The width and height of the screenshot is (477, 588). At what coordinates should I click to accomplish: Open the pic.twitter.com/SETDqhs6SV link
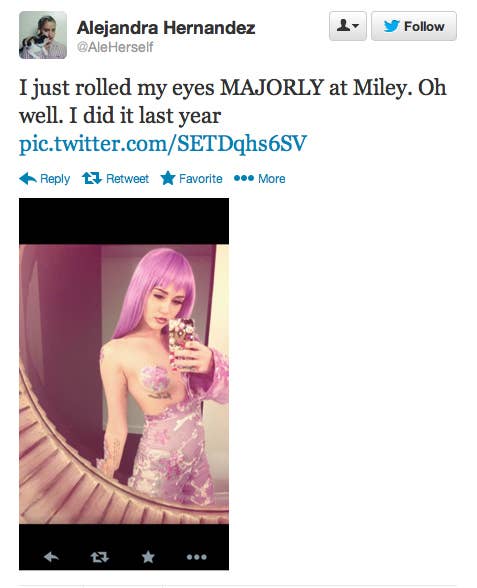click(x=163, y=144)
